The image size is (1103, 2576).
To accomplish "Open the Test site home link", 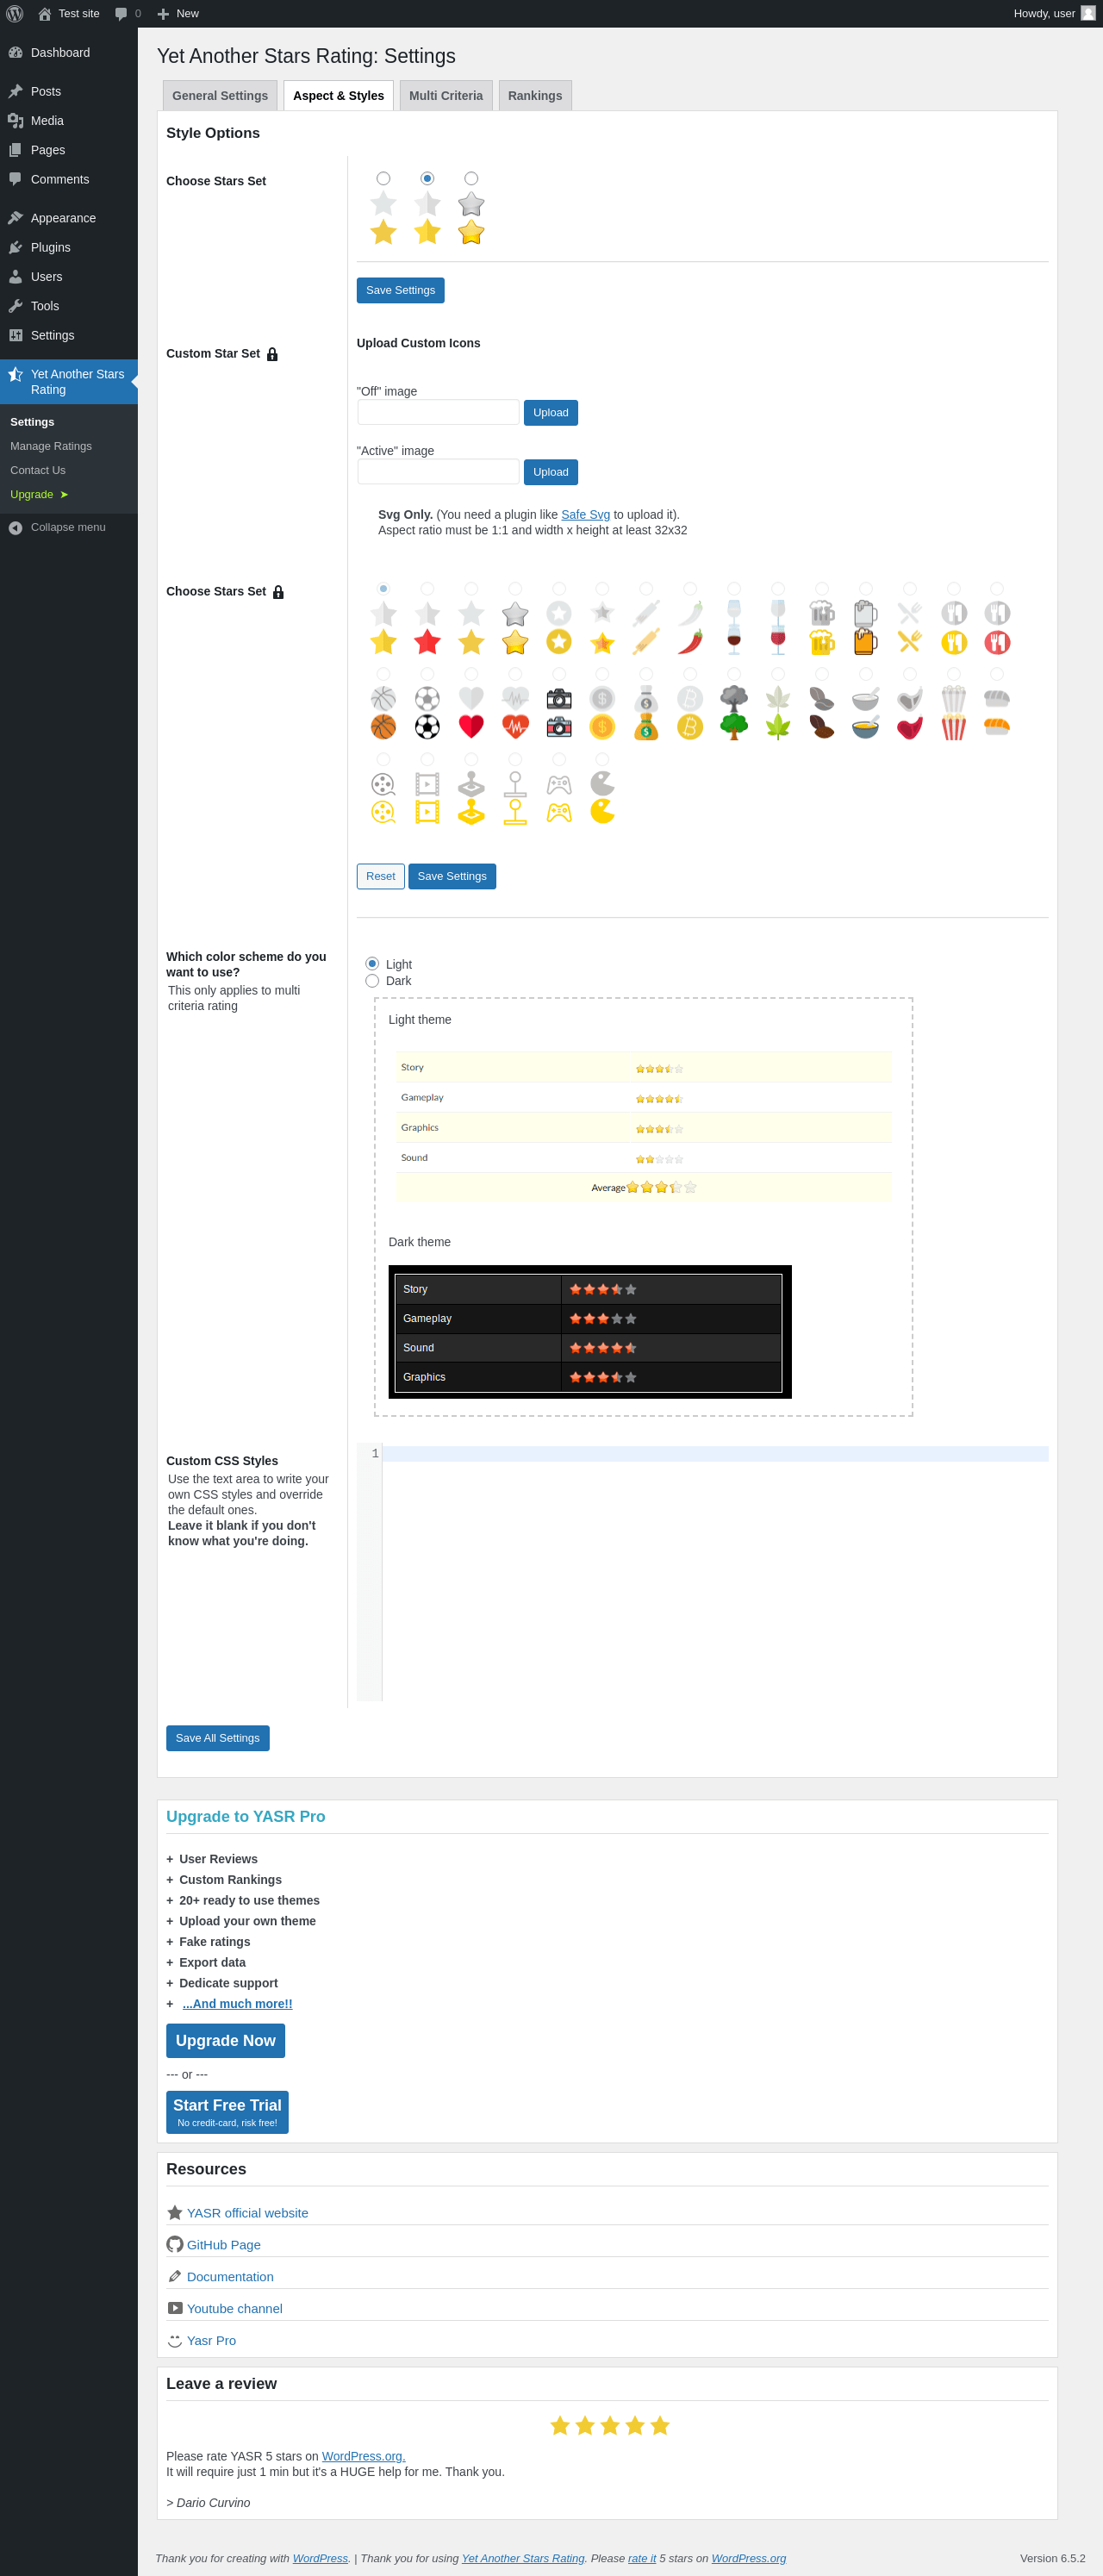I will (x=68, y=13).
